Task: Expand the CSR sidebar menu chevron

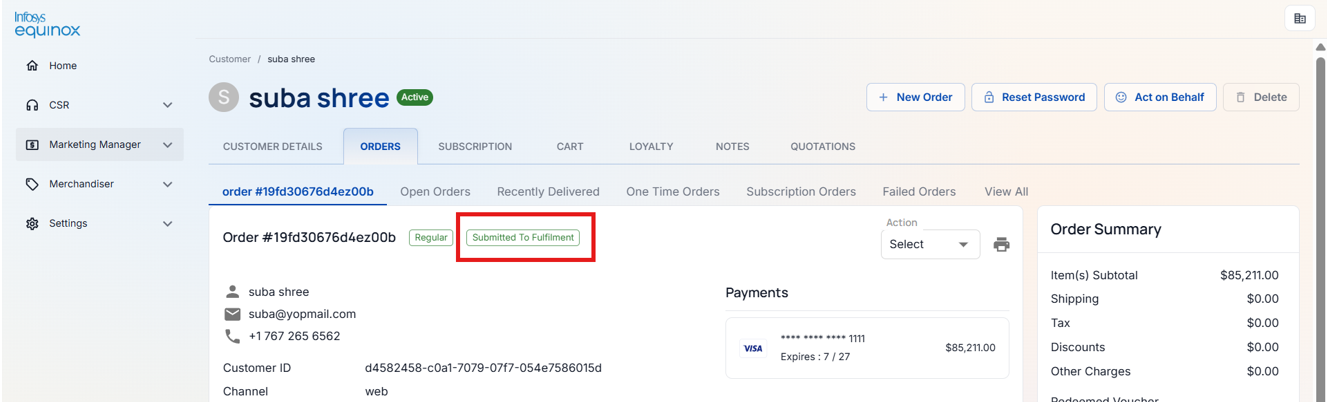Action: tap(168, 105)
